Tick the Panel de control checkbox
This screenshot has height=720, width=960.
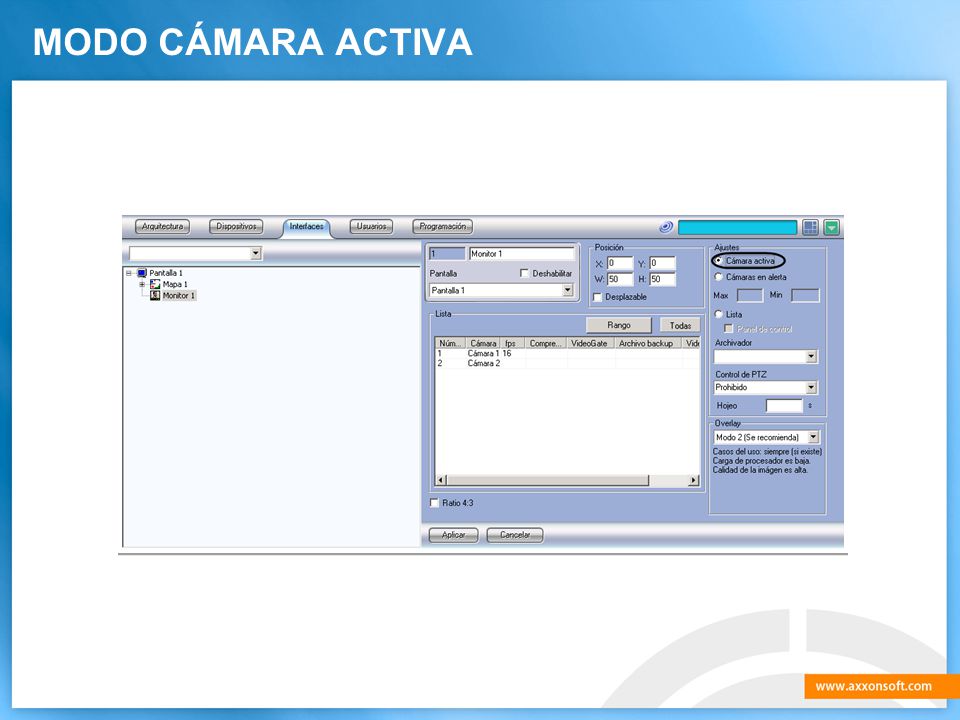729,329
